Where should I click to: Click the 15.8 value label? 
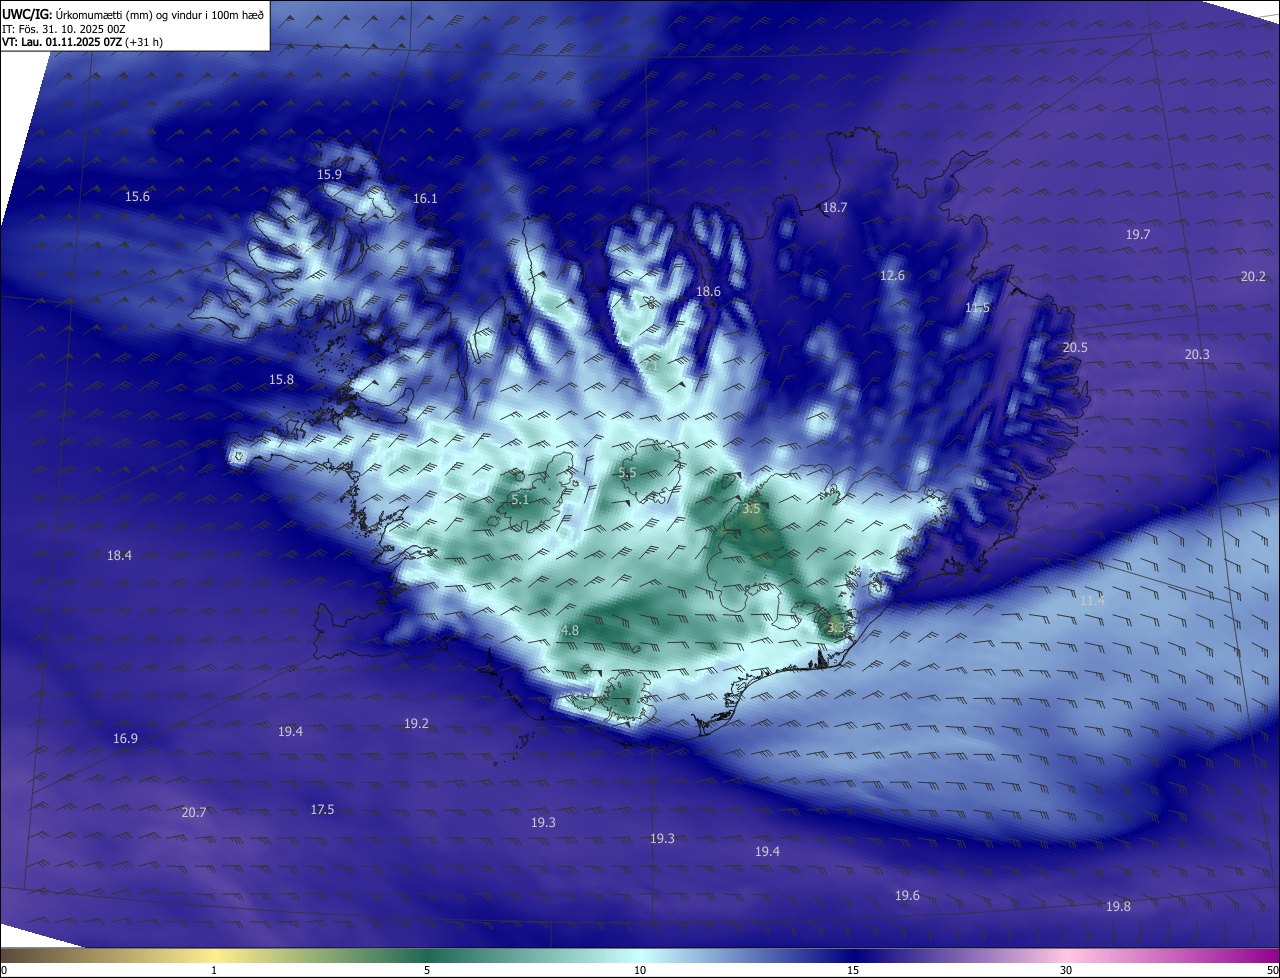282,380
